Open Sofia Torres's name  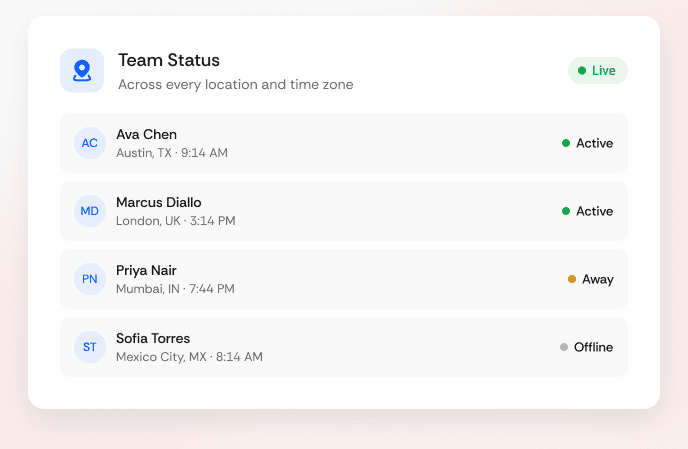tap(153, 338)
